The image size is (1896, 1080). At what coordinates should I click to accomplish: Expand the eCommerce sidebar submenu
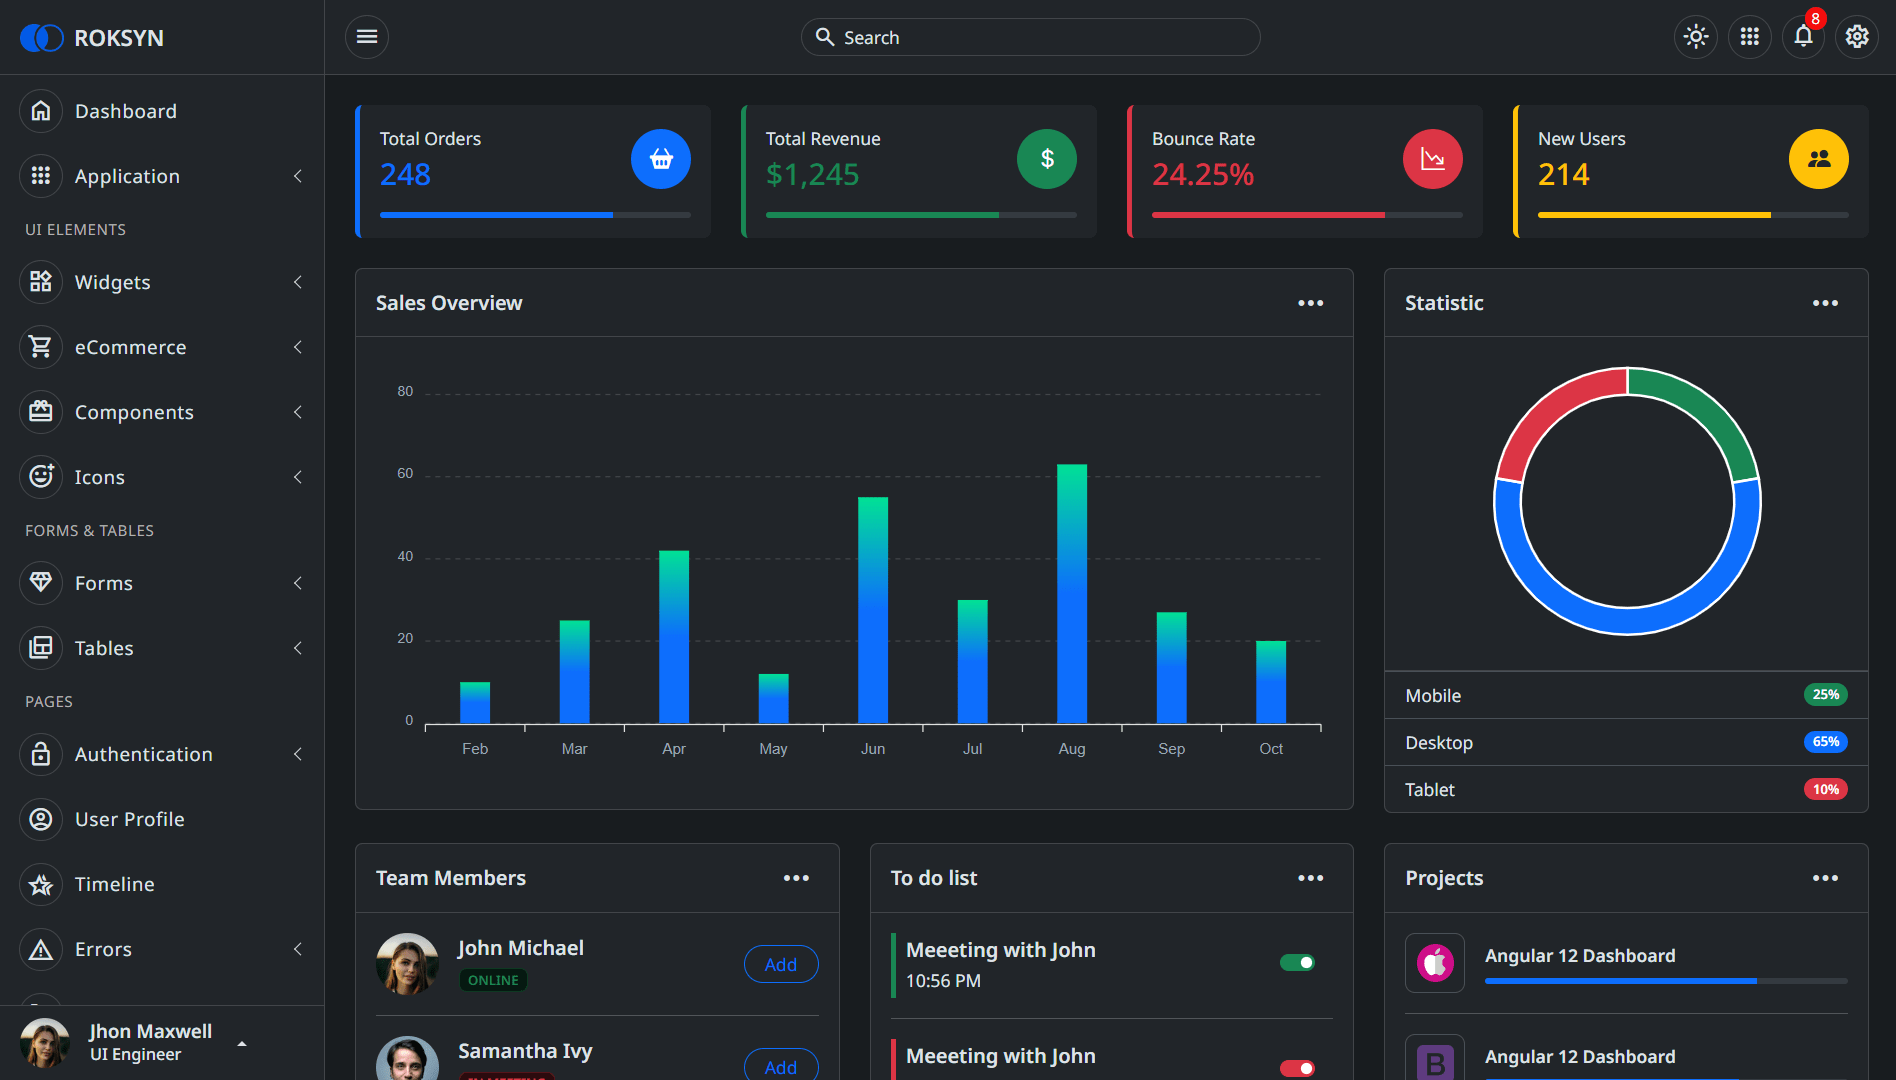pyautogui.click(x=162, y=347)
